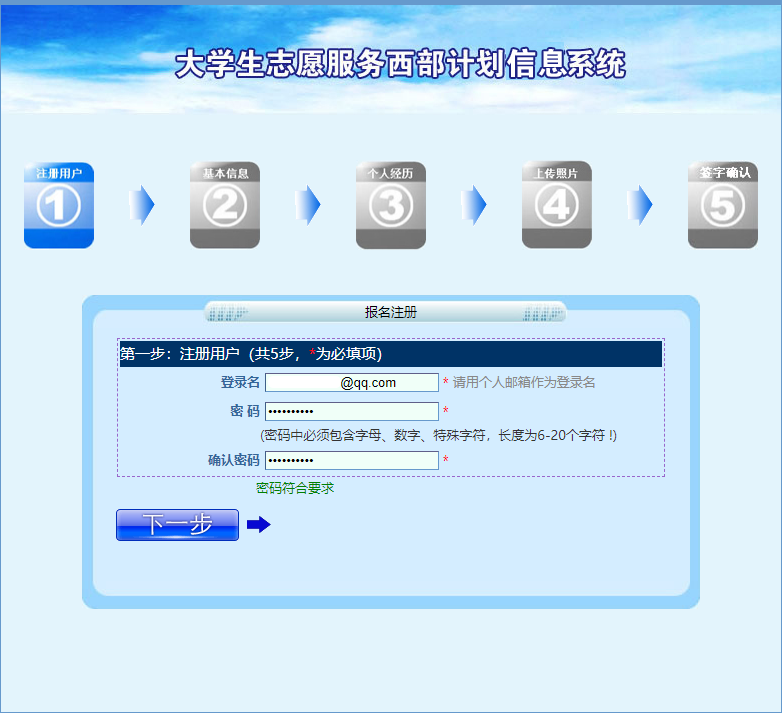Focus the 登录名 email input field
Viewport: 782px width, 713px height.
coord(351,383)
